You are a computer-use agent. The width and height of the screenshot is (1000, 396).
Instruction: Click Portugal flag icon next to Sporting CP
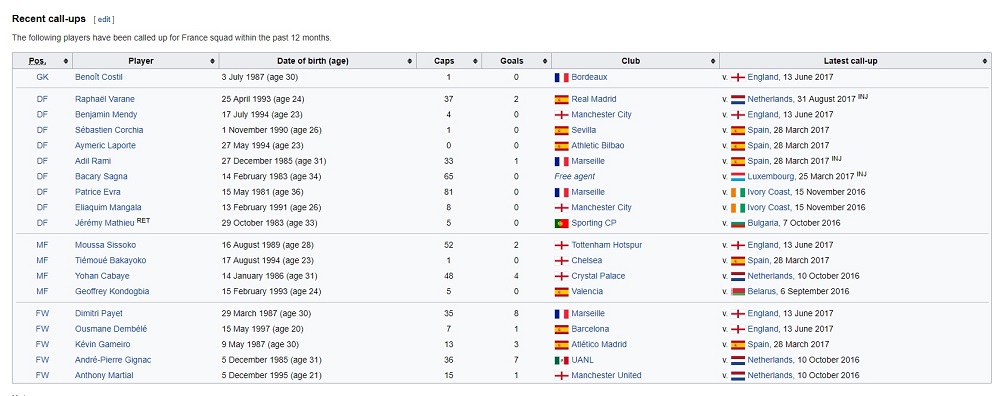[x=561, y=223]
